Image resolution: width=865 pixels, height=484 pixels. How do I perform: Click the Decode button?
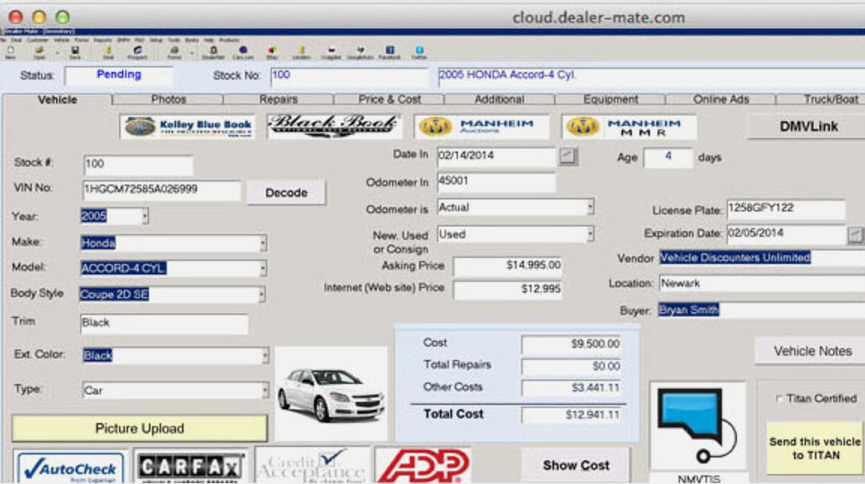tap(286, 192)
